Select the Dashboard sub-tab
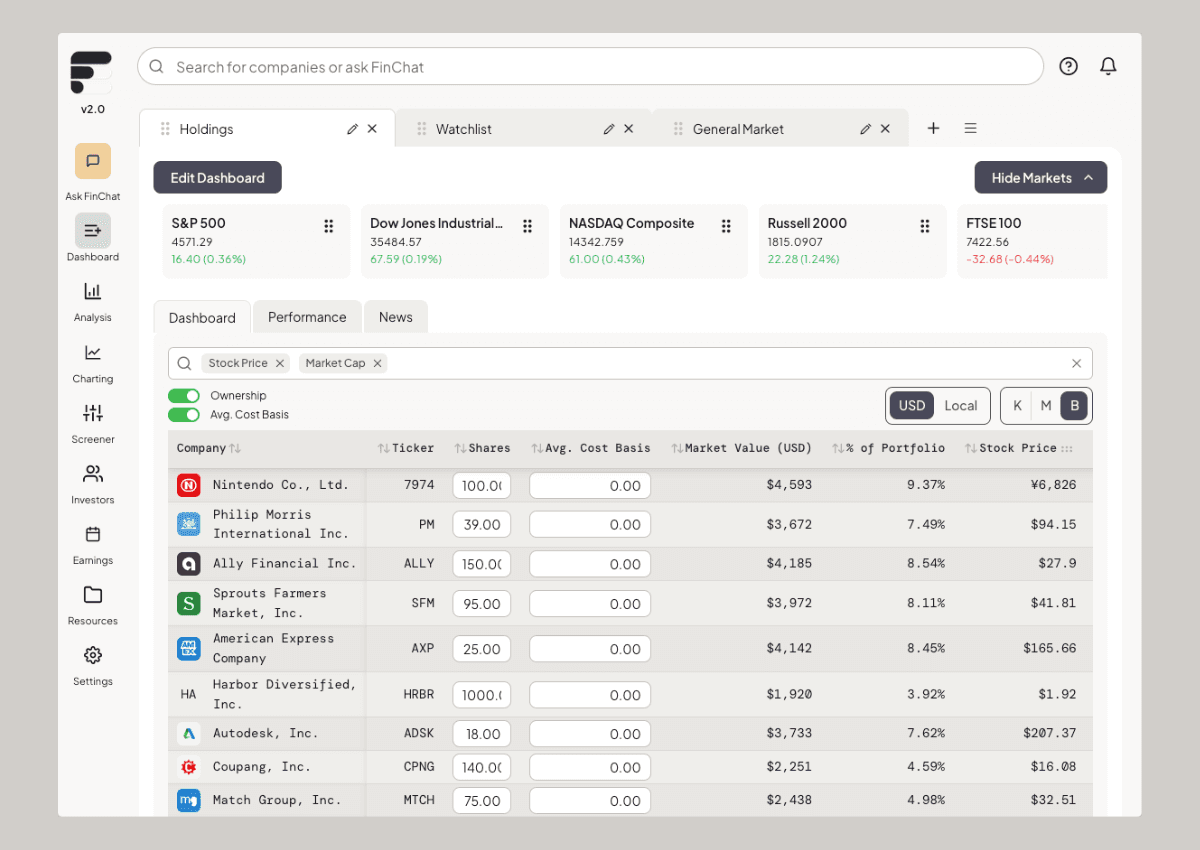 coord(202,317)
